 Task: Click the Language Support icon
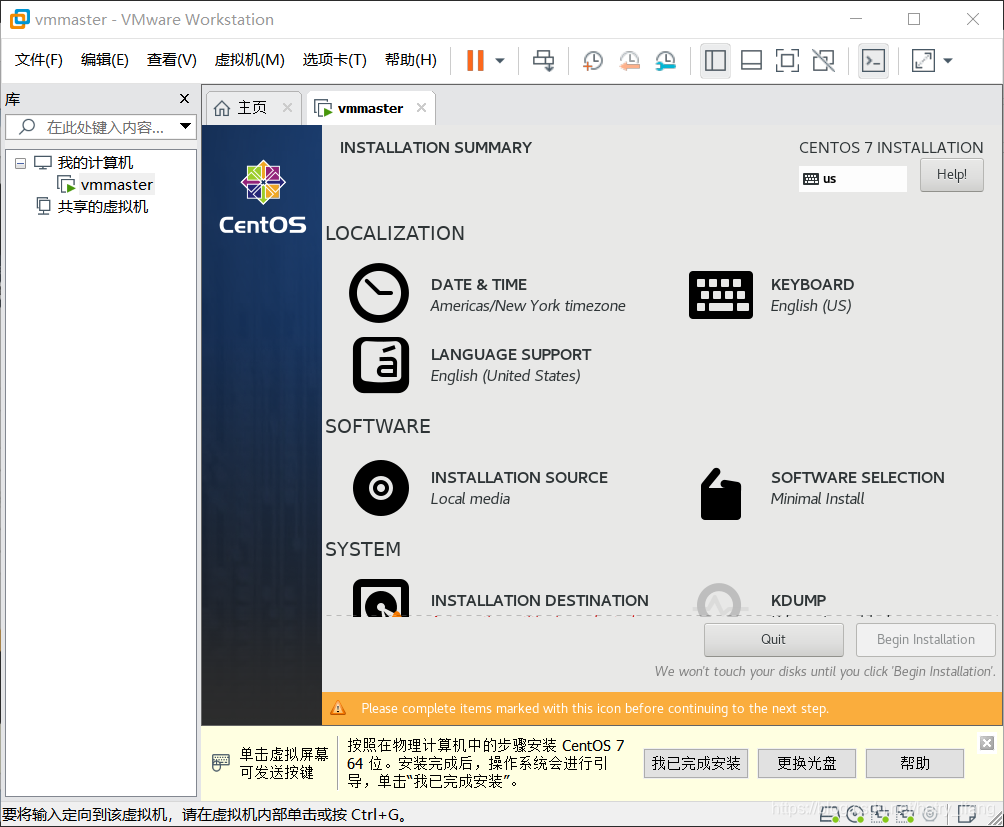click(x=381, y=365)
